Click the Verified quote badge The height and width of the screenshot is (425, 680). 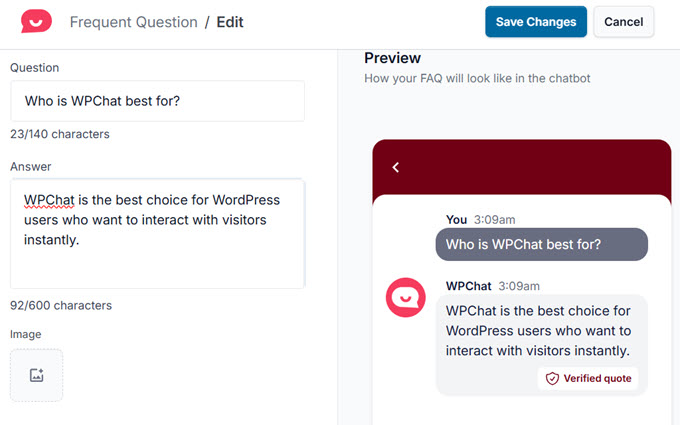tap(588, 379)
